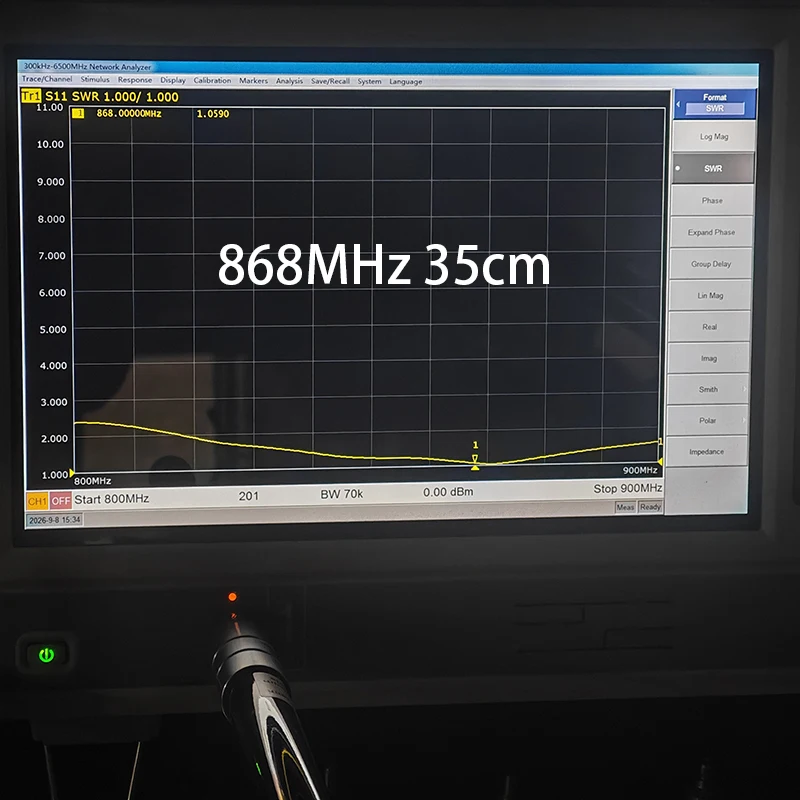The width and height of the screenshot is (800, 800).
Task: Open the Stimulus menu
Action: [95, 80]
